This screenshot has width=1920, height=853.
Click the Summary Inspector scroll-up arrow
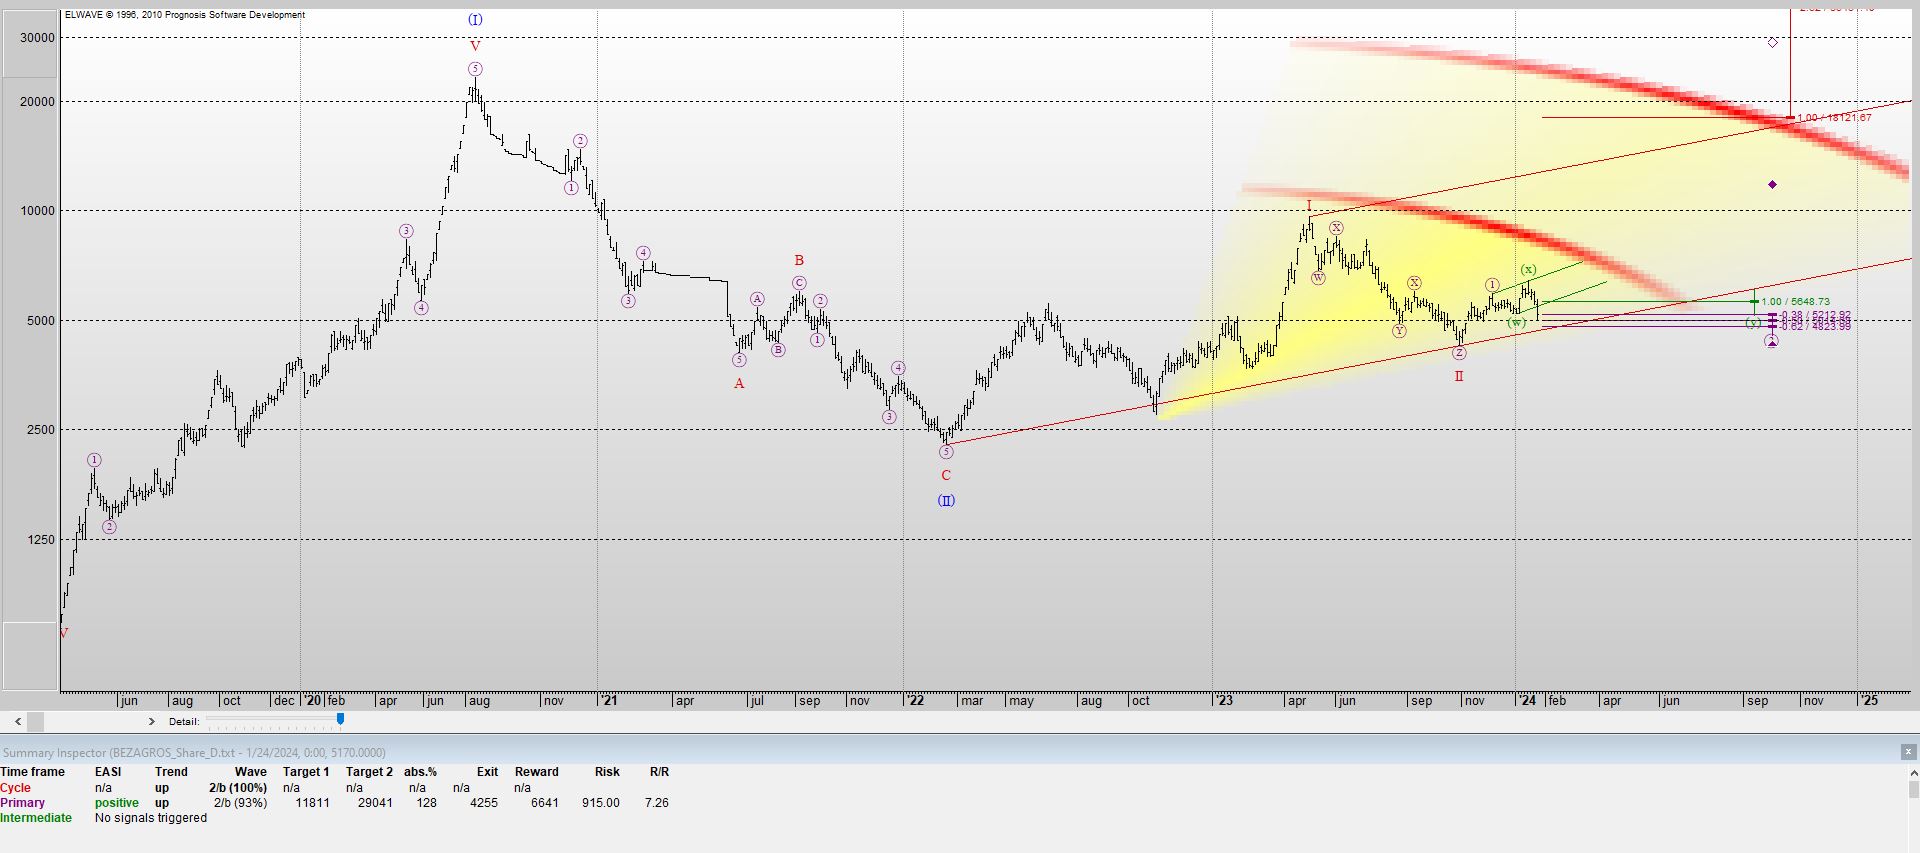pos(1915,772)
